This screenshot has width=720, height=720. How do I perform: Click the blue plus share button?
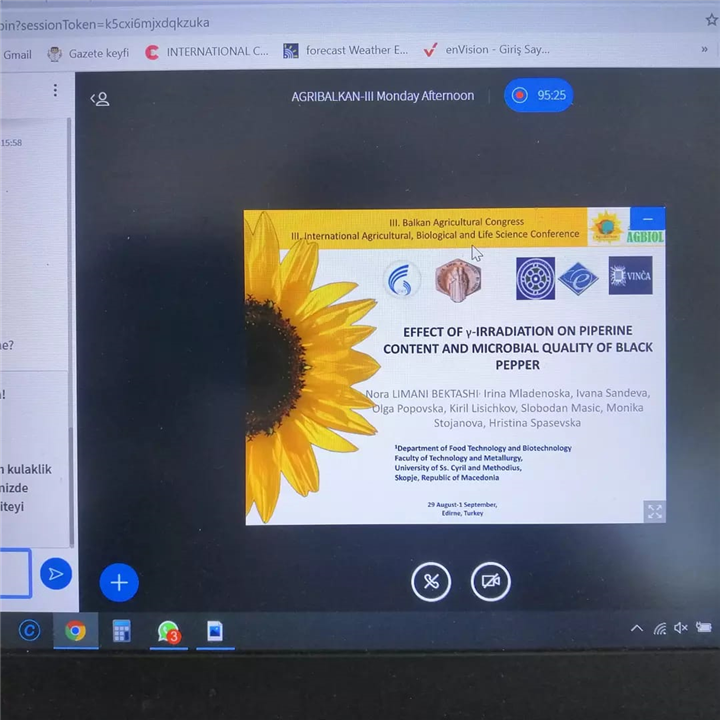tap(119, 582)
